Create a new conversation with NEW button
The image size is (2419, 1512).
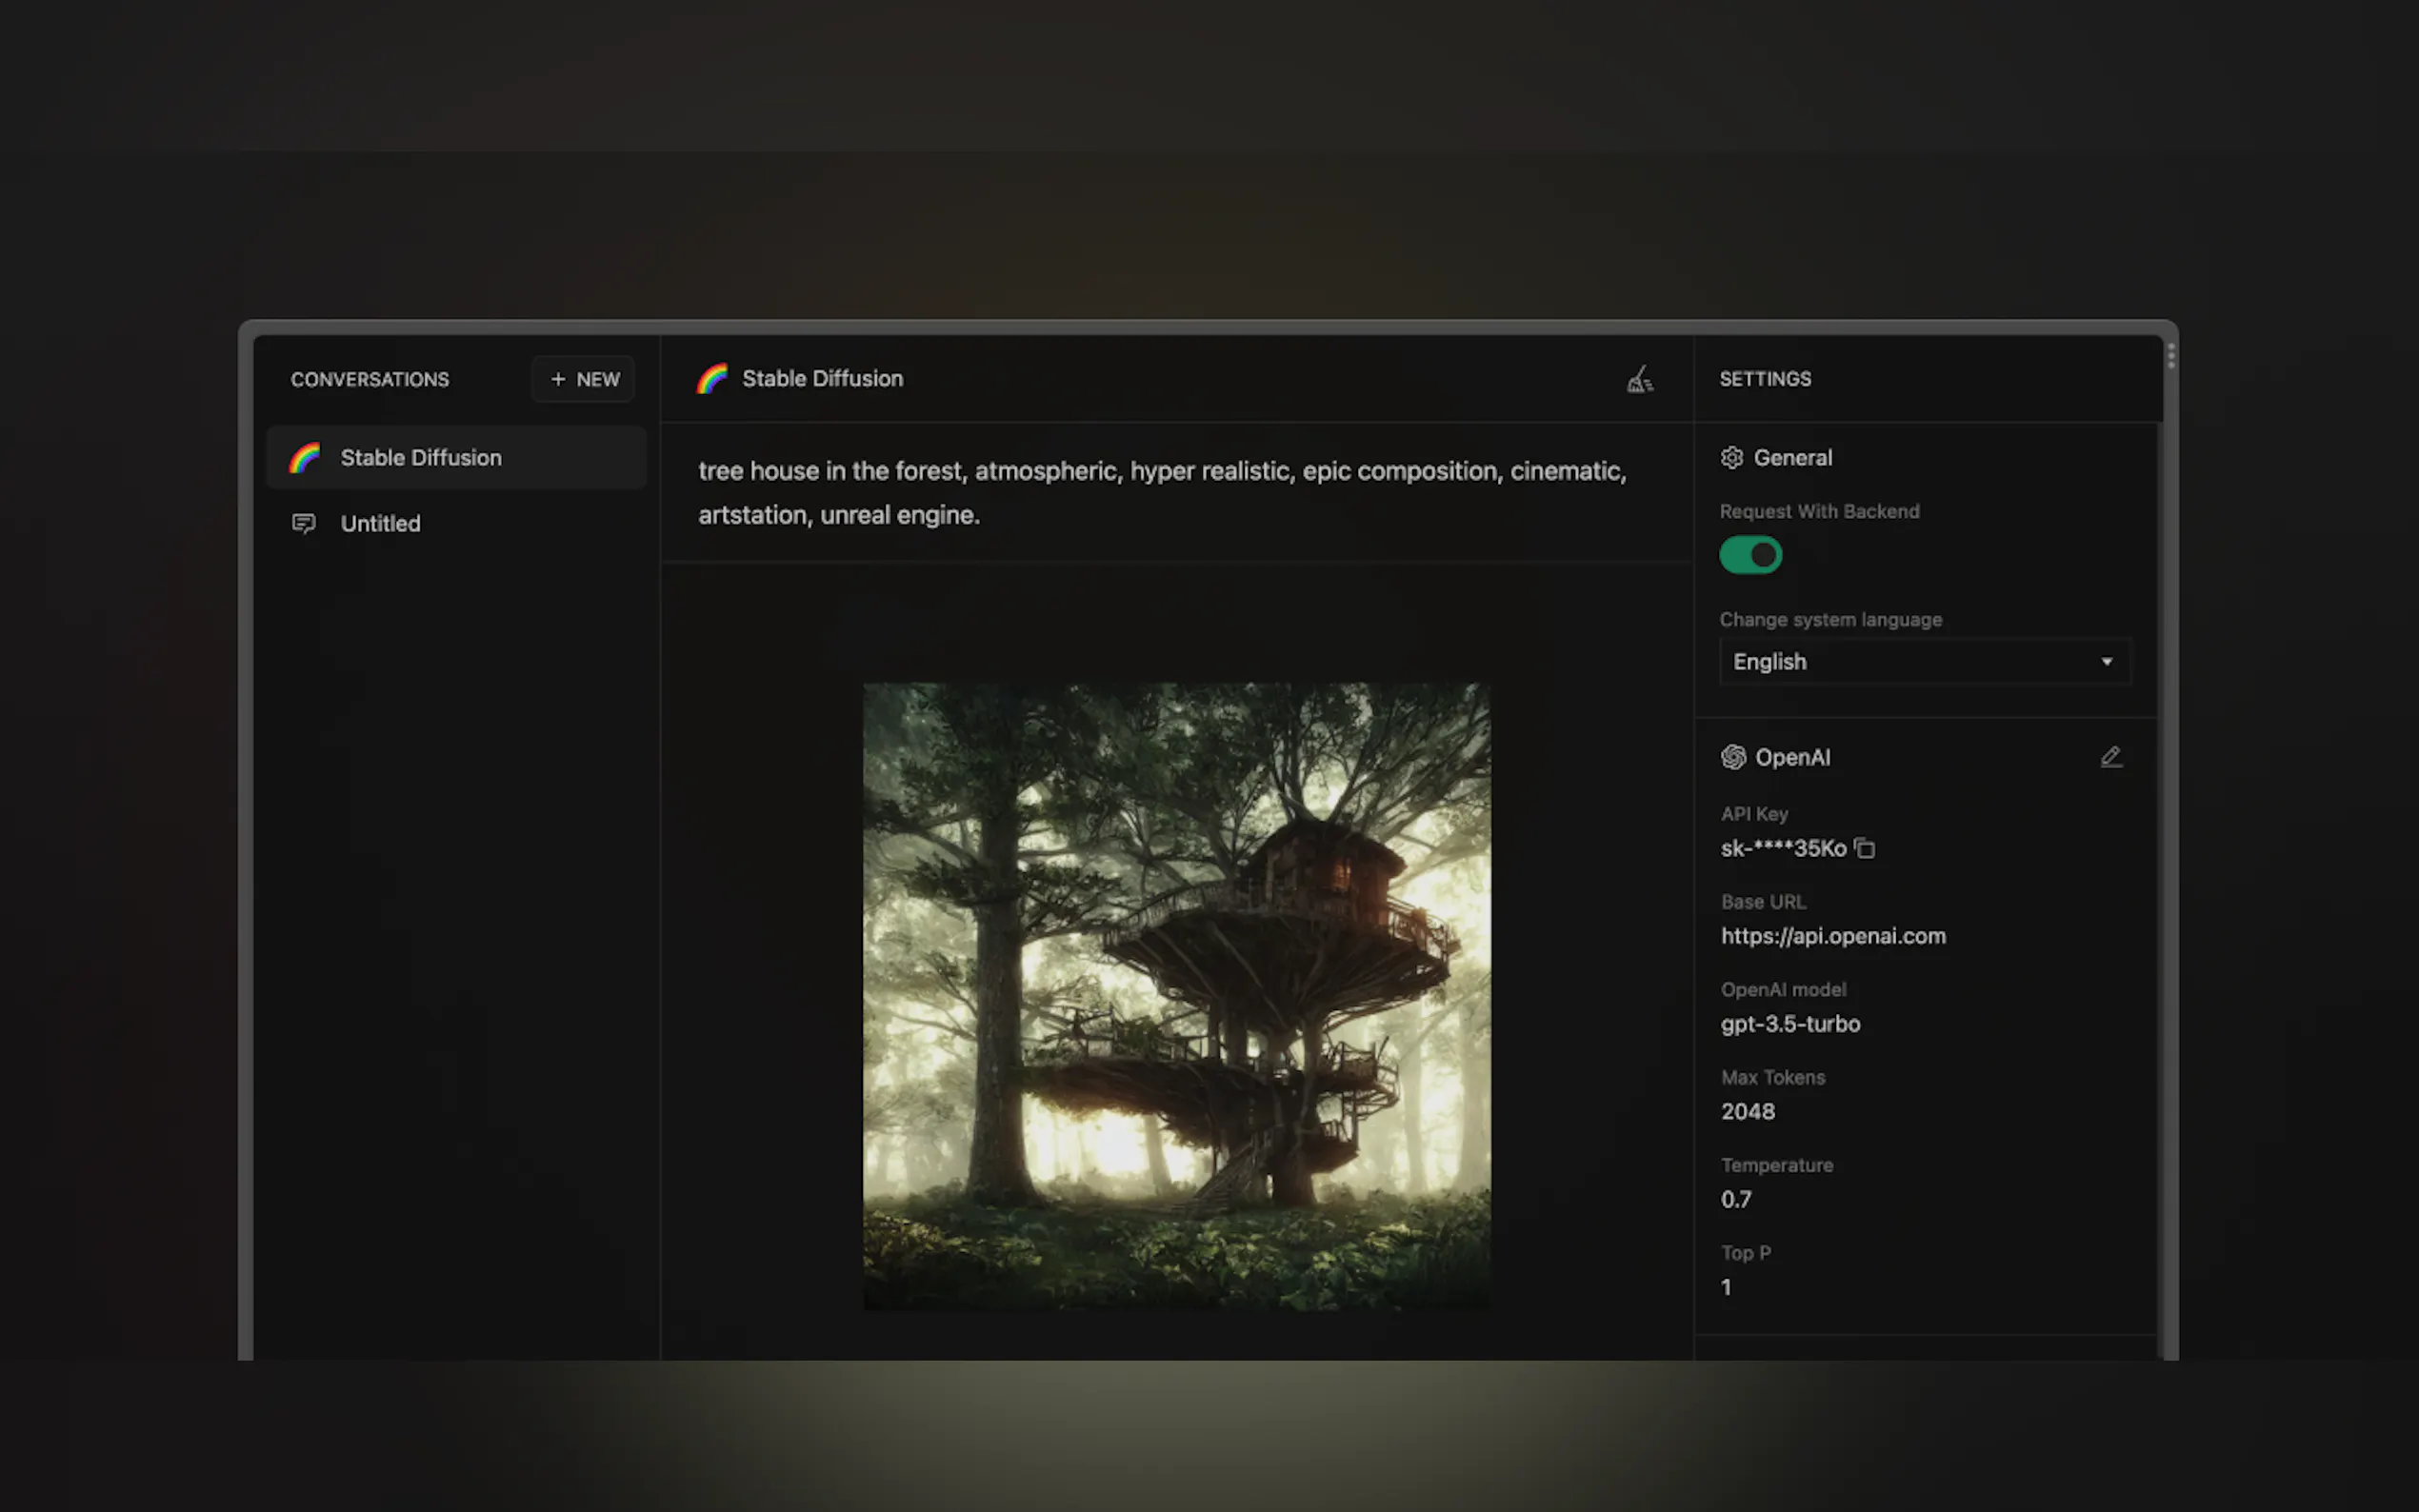point(584,380)
